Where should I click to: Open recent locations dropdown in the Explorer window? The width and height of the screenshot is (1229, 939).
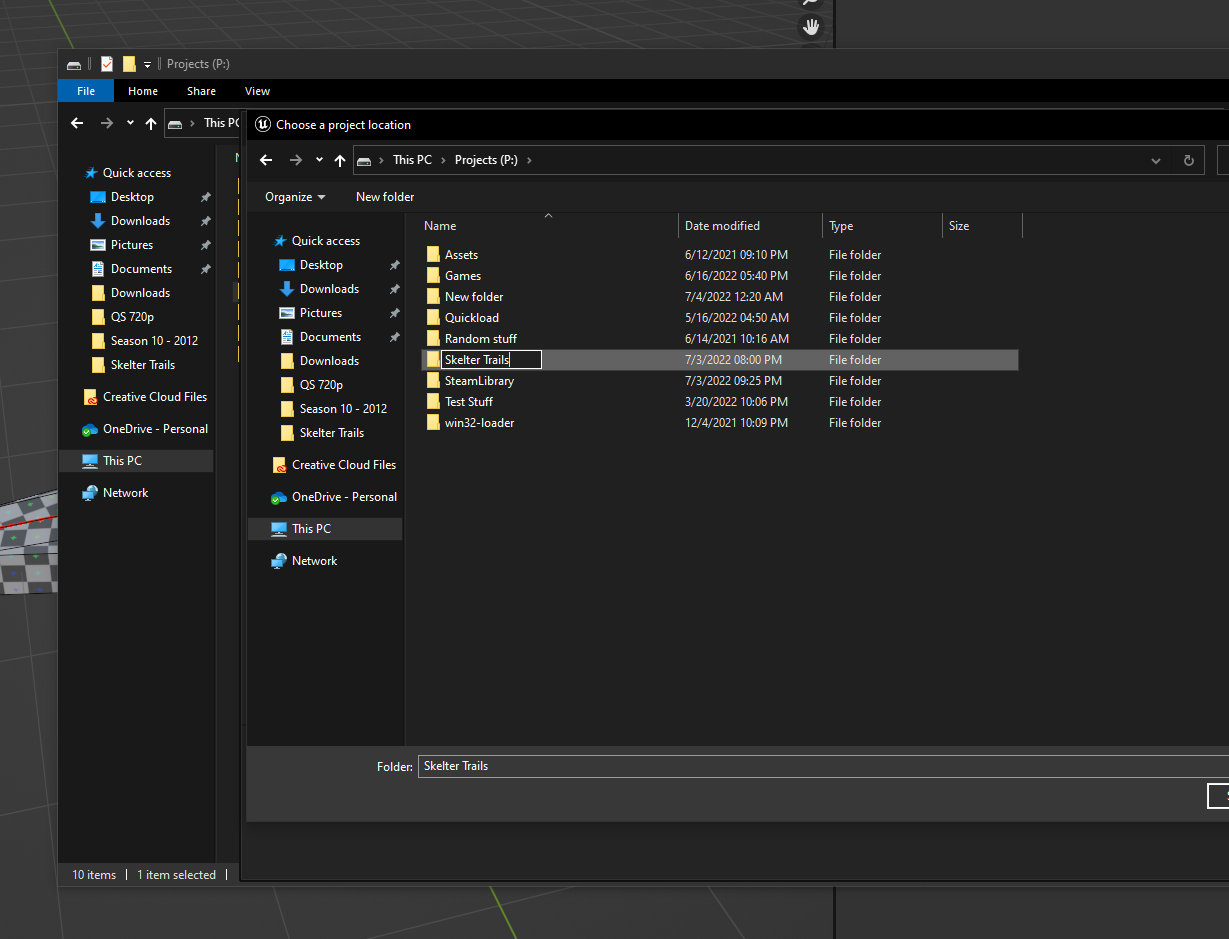click(130, 124)
